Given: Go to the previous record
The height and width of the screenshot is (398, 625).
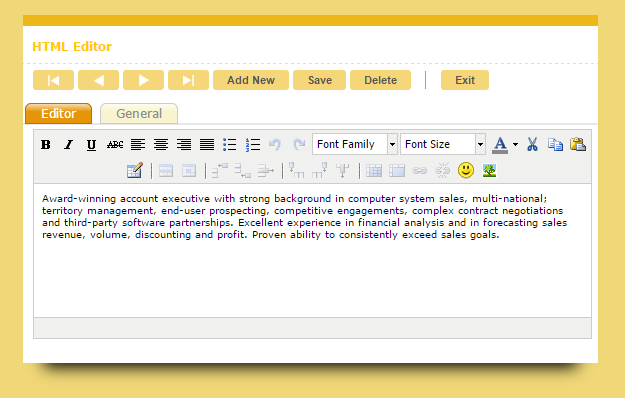Looking at the screenshot, I should pos(98,80).
